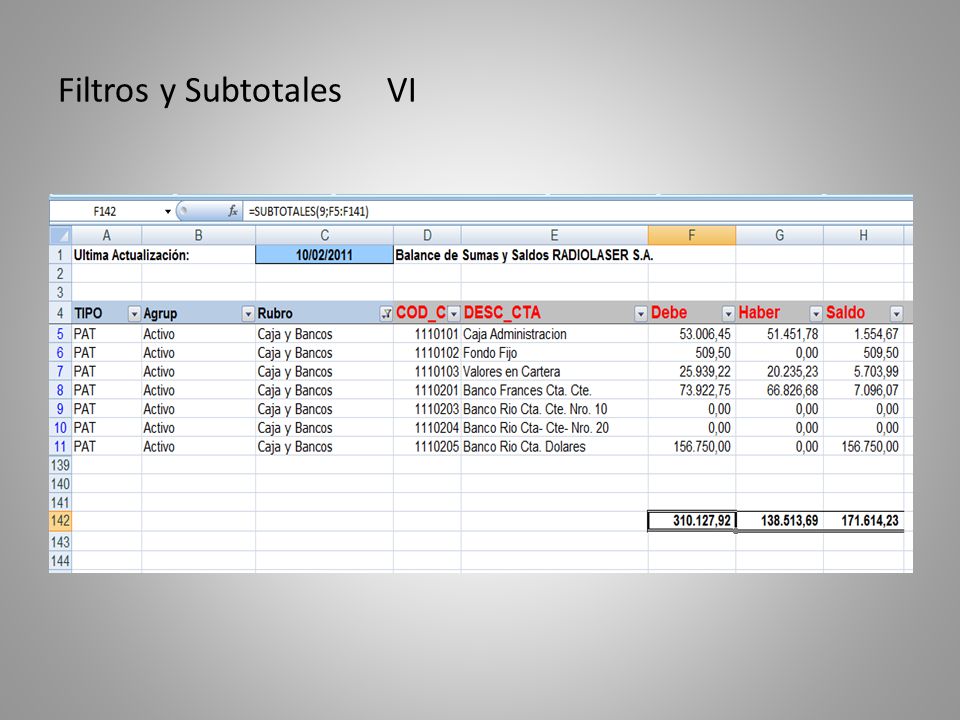Click the subtotal cell 310.127,92
The width and height of the screenshot is (960, 720).
coord(692,521)
